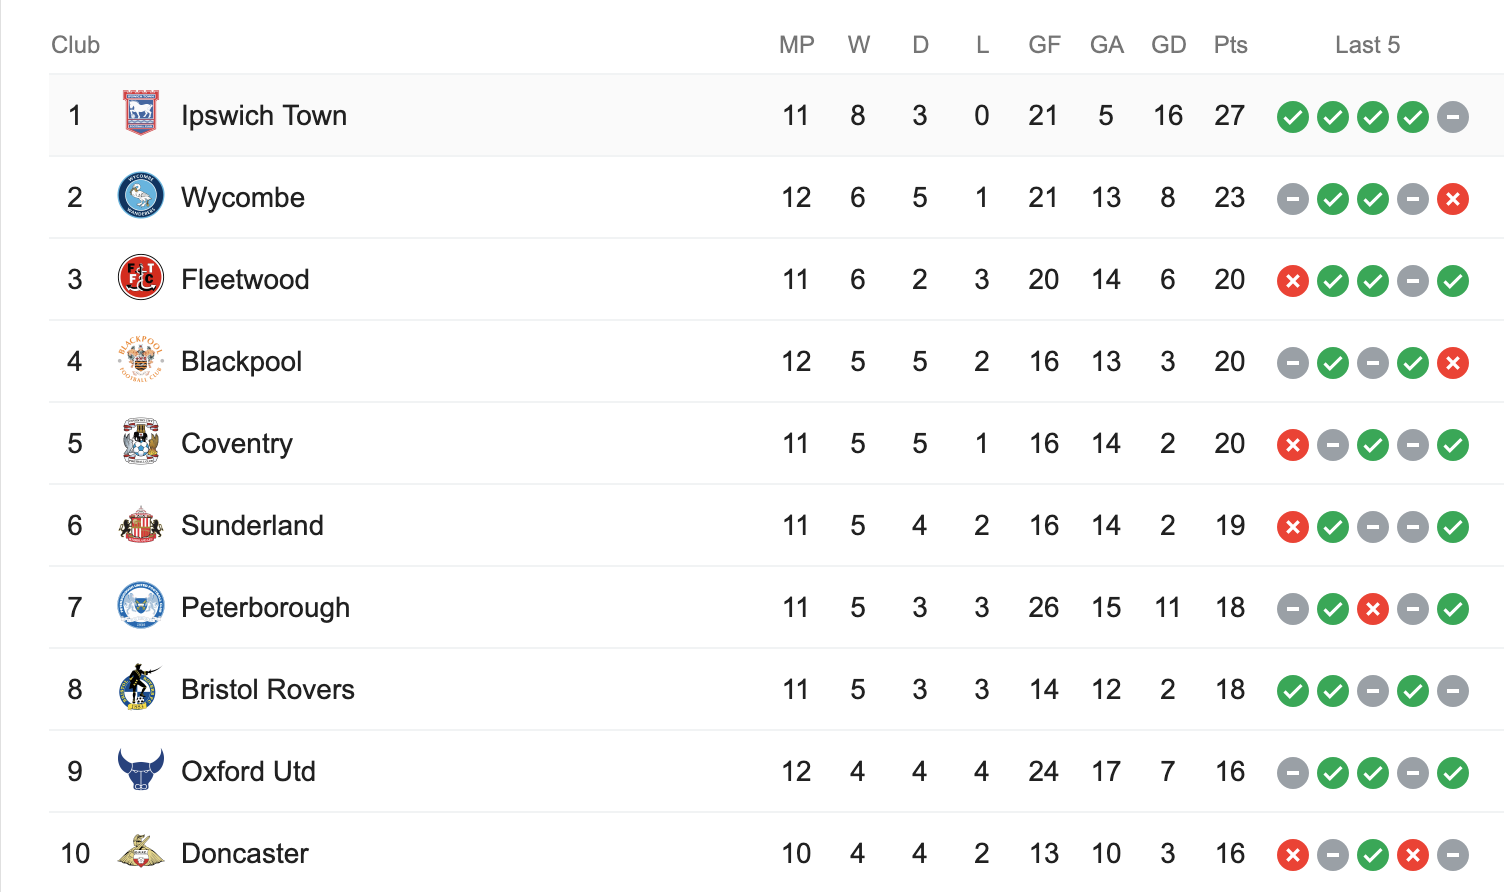Image resolution: width=1504 pixels, height=892 pixels.
Task: Click the Doncaster club crest
Action: 141,852
